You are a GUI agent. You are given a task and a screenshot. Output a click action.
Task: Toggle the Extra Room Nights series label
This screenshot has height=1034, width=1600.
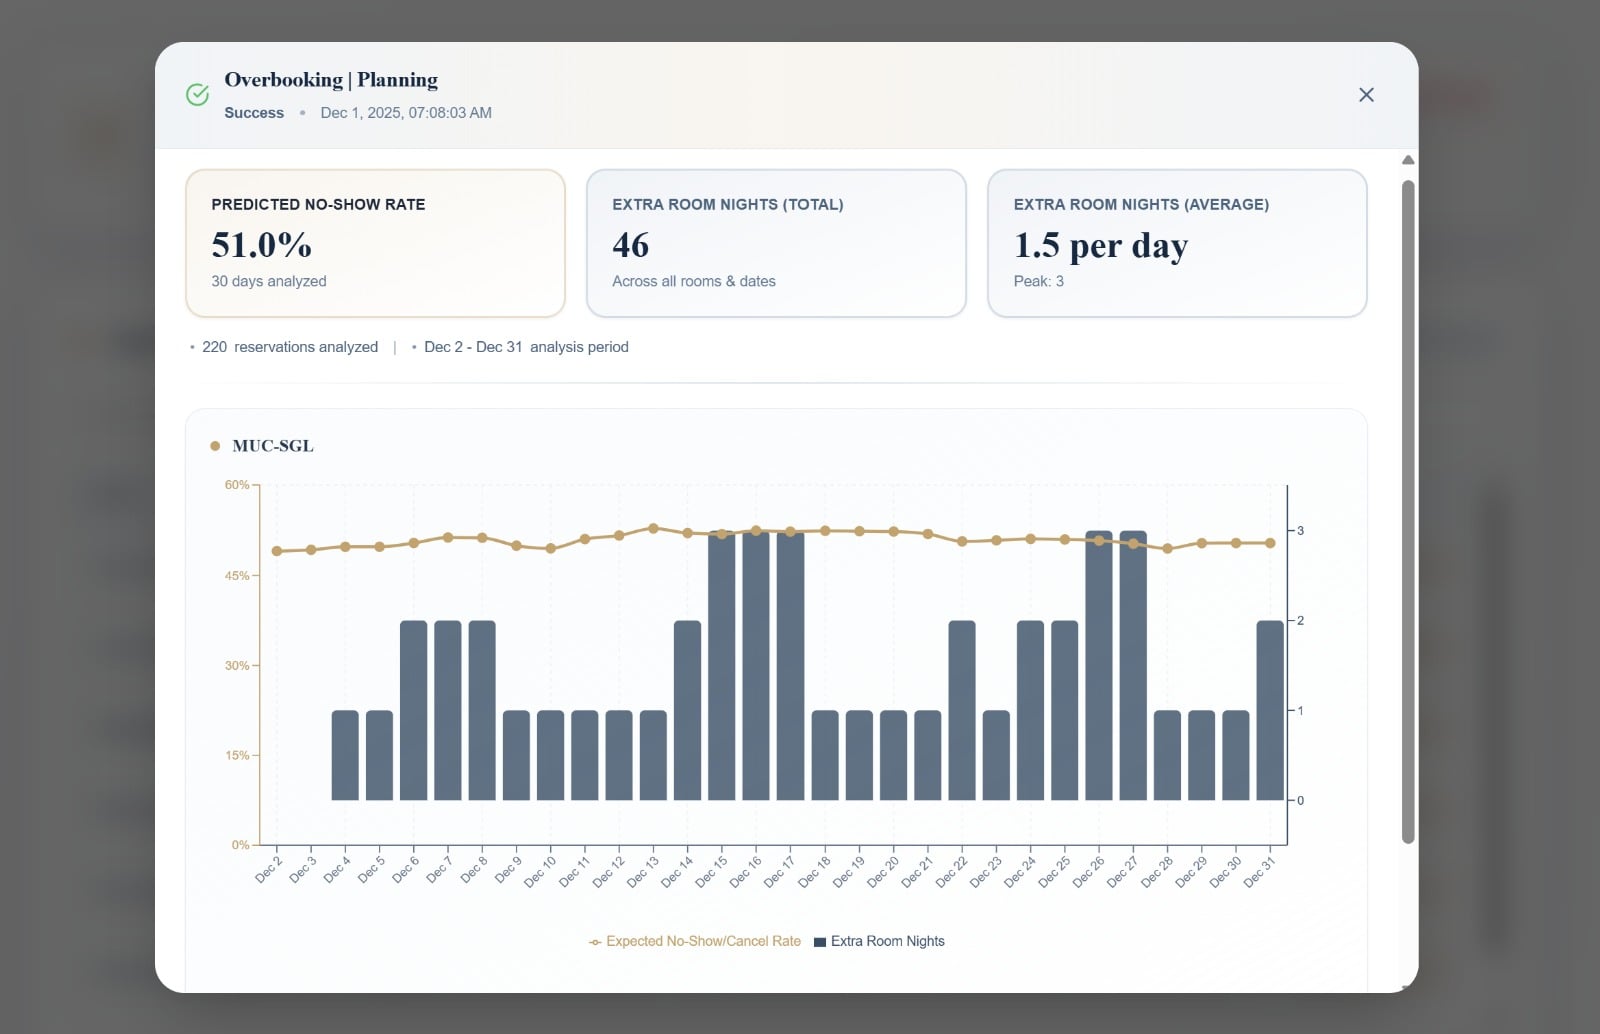point(887,941)
